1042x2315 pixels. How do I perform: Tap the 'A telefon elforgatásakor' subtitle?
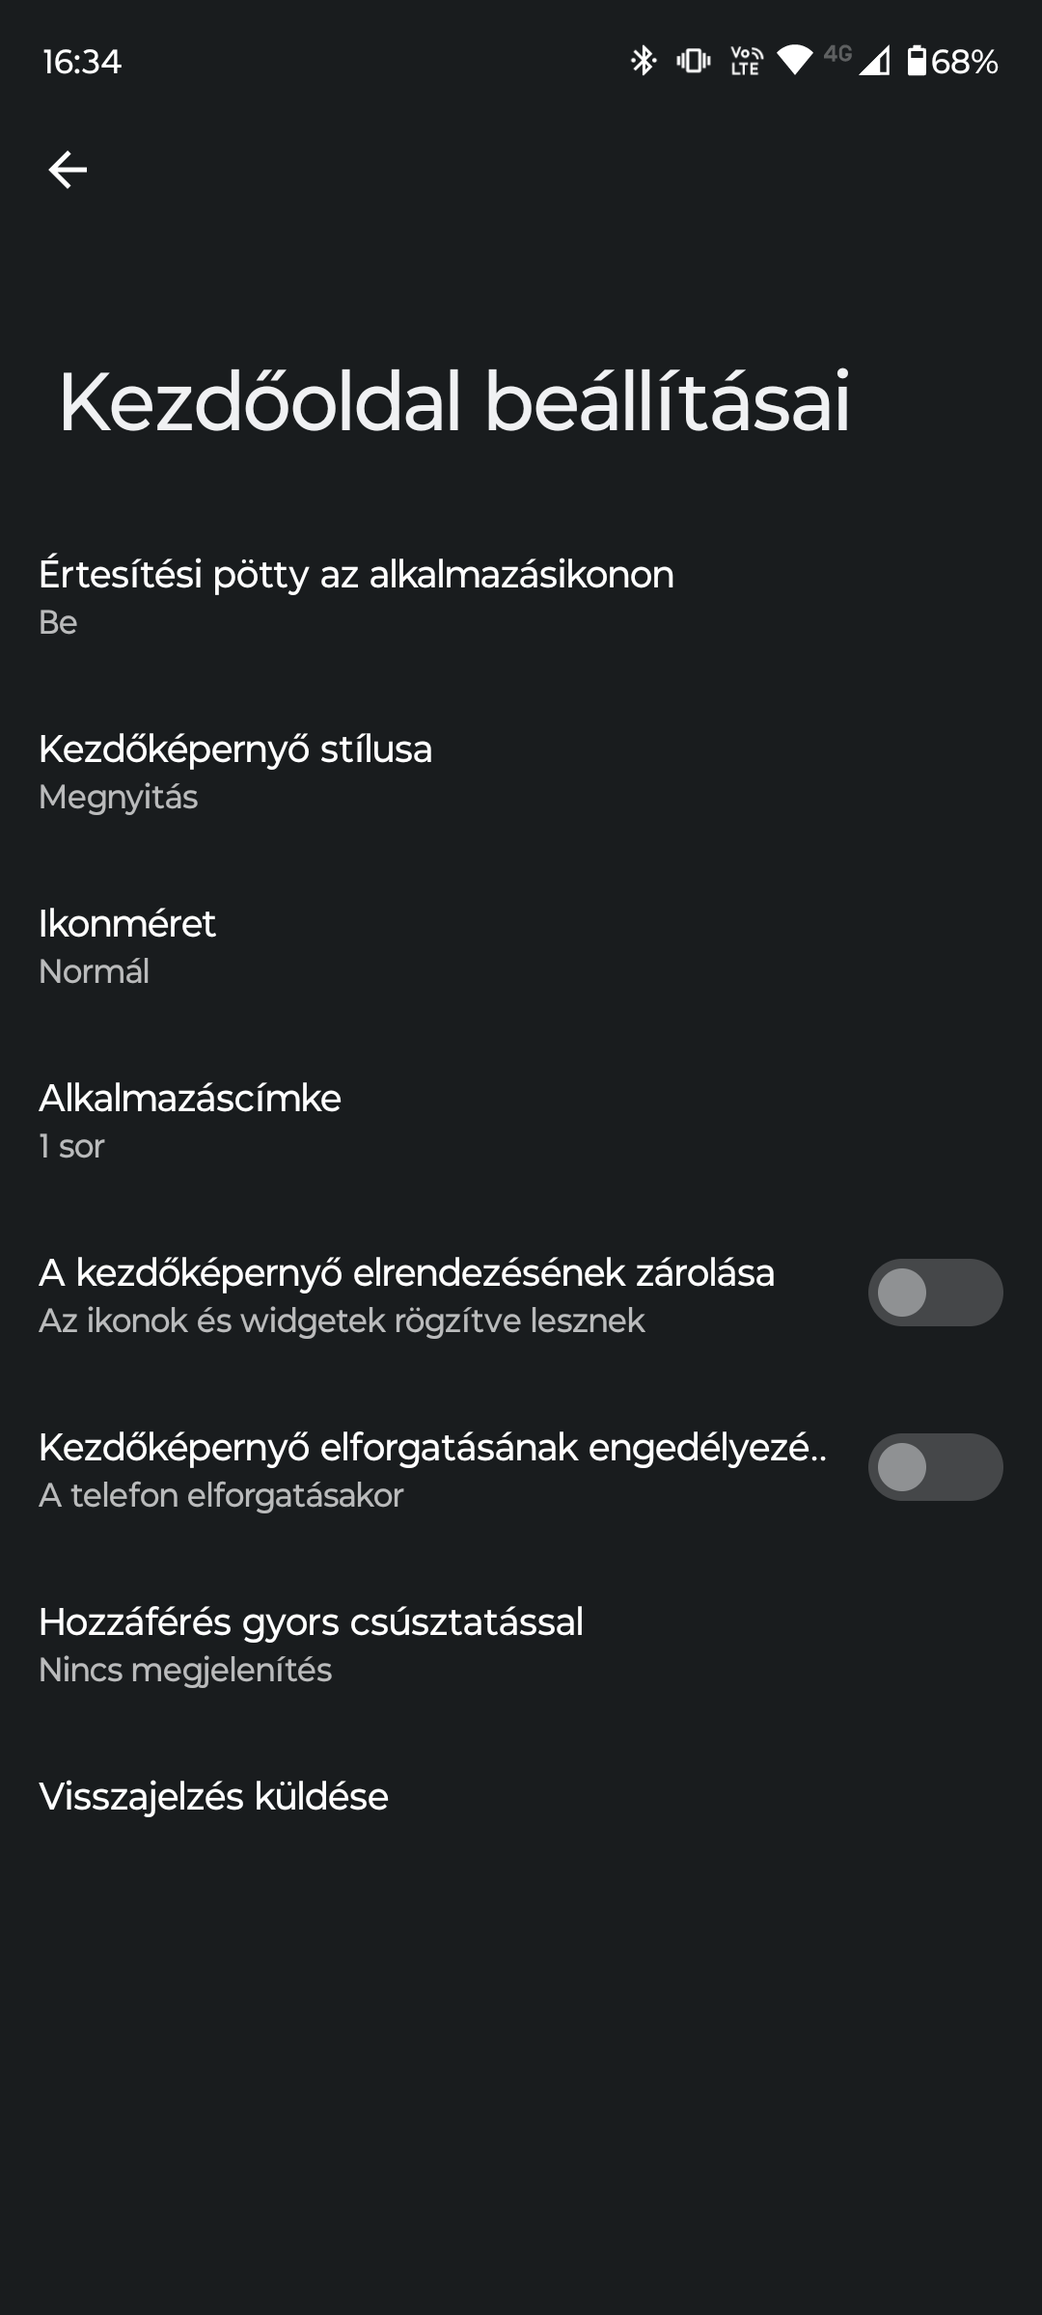[221, 1495]
